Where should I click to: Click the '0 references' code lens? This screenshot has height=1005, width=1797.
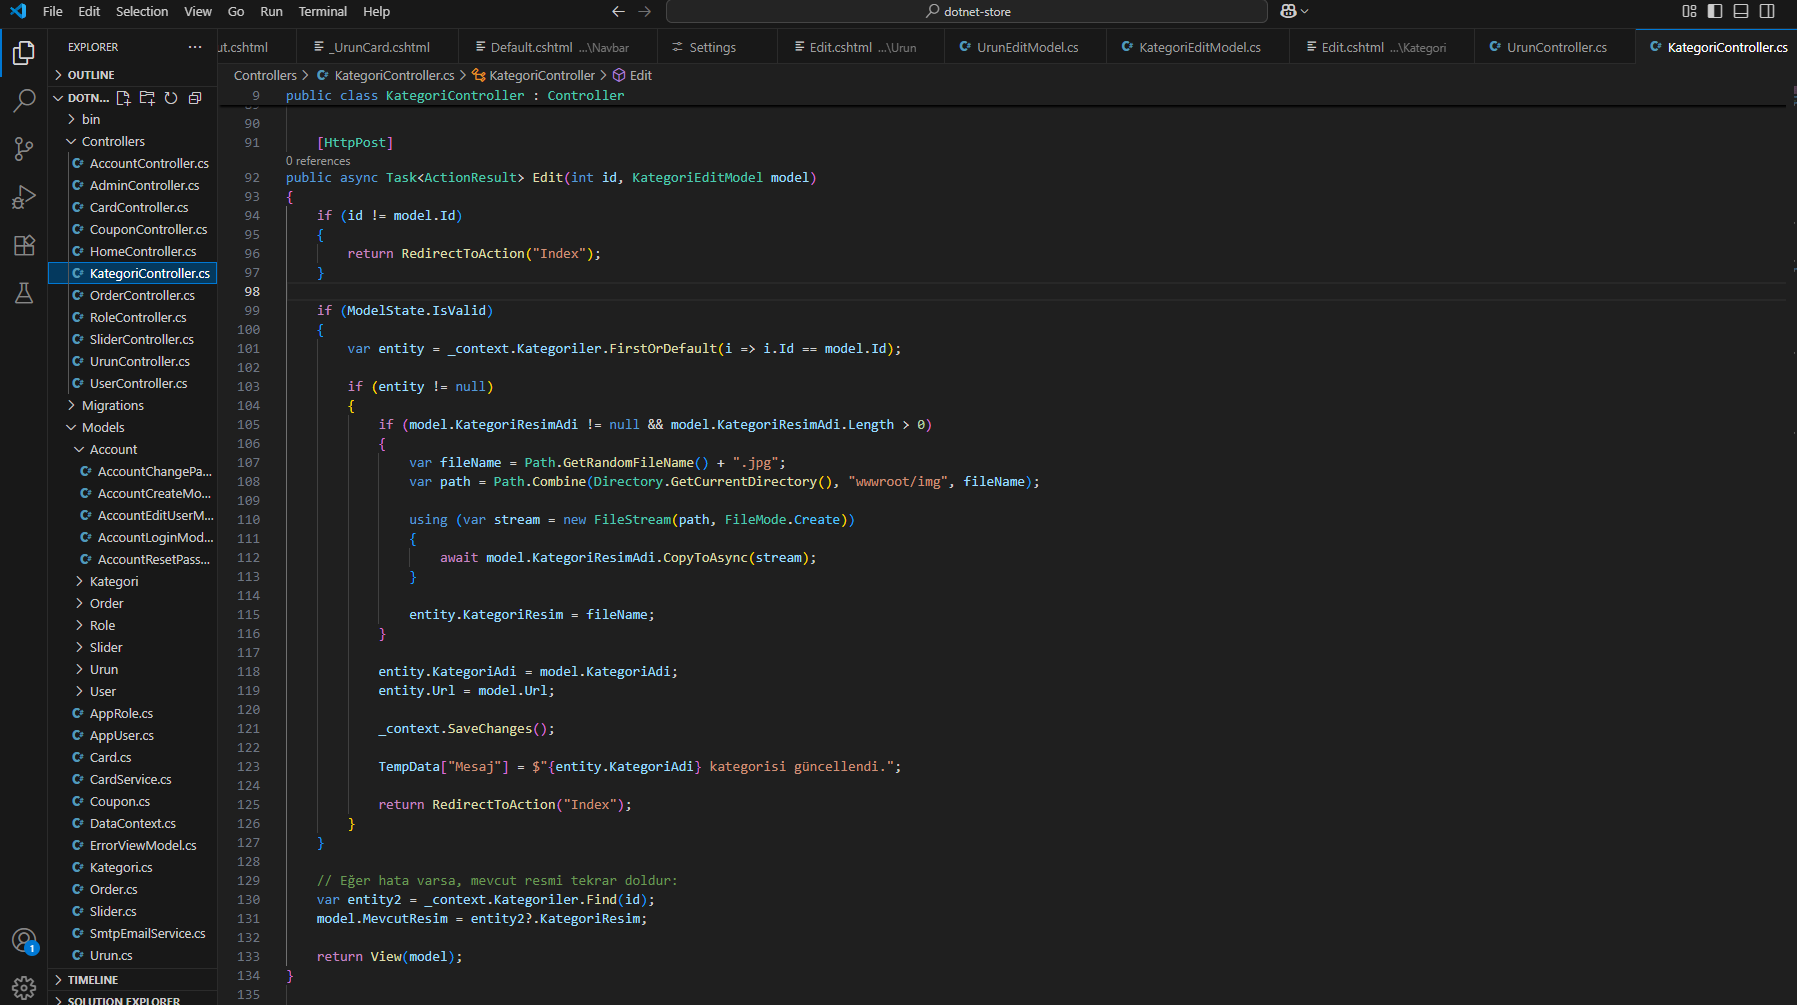(x=318, y=161)
